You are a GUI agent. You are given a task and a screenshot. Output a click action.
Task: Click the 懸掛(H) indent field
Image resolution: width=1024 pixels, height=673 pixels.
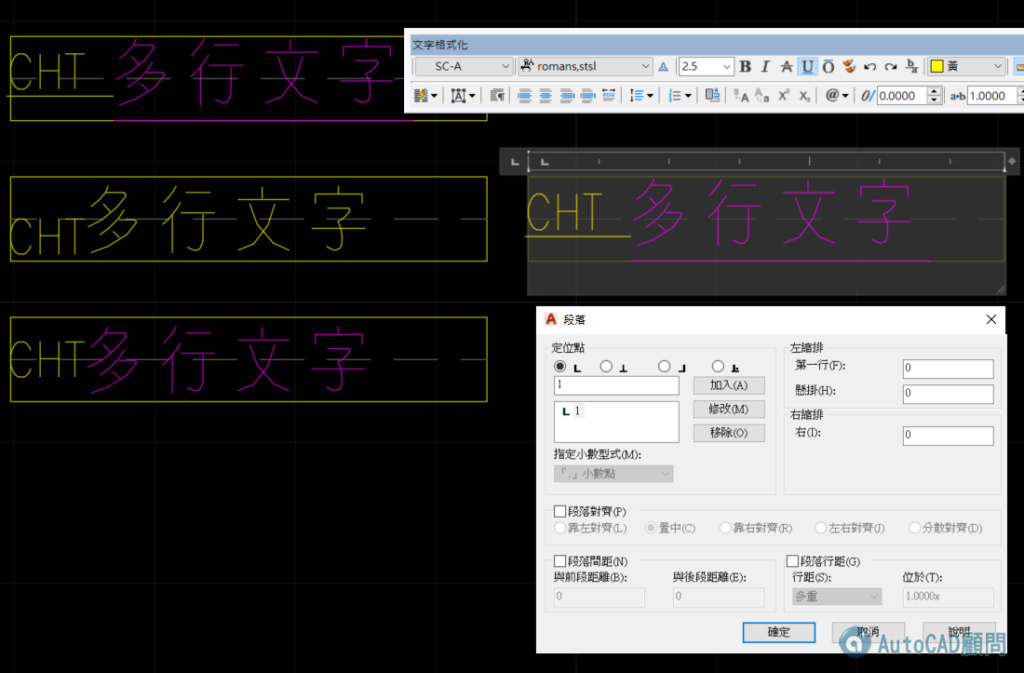click(x=948, y=394)
